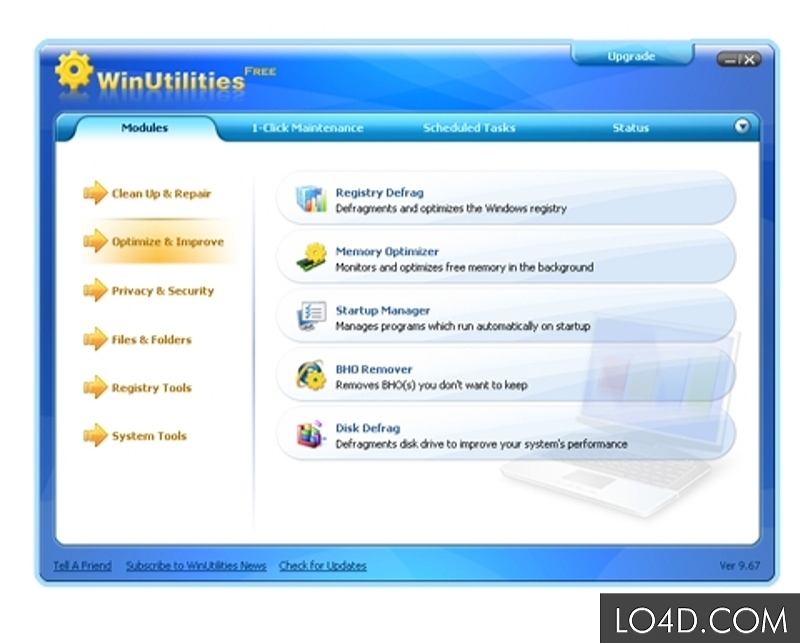The image size is (800, 643).
Task: Click the Startup Manager checklist icon
Action: pos(311,316)
